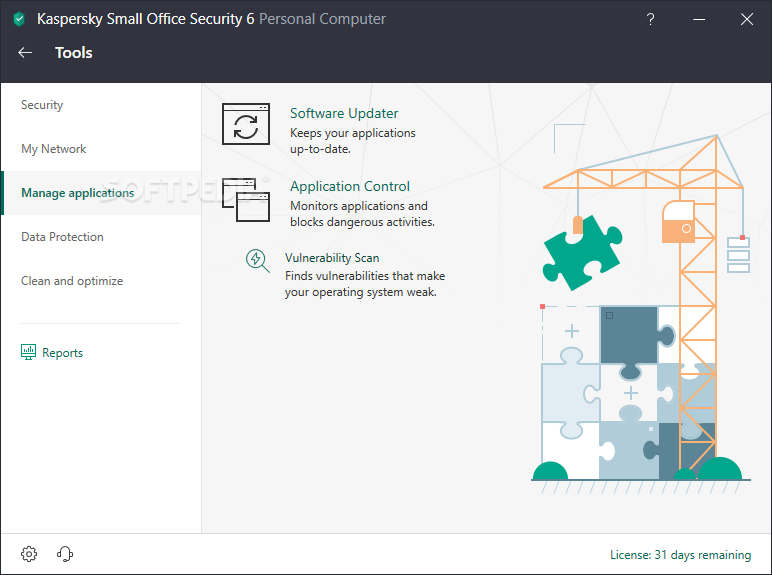The image size is (772, 575).
Task: Click the 'Monitors applications and blocks dangerous activities.' text
Action: [362, 214]
